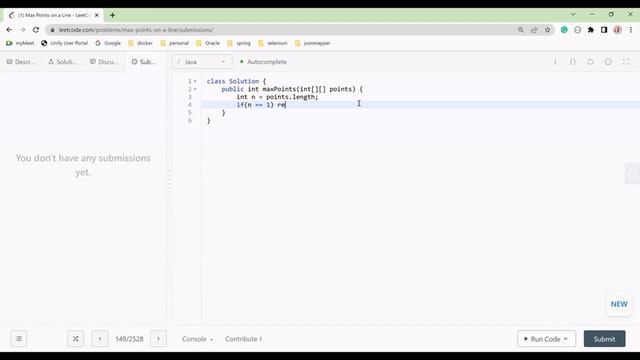Image resolution: width=640 pixels, height=360 pixels.
Task: Go back with browser back arrow
Action: click(9, 30)
